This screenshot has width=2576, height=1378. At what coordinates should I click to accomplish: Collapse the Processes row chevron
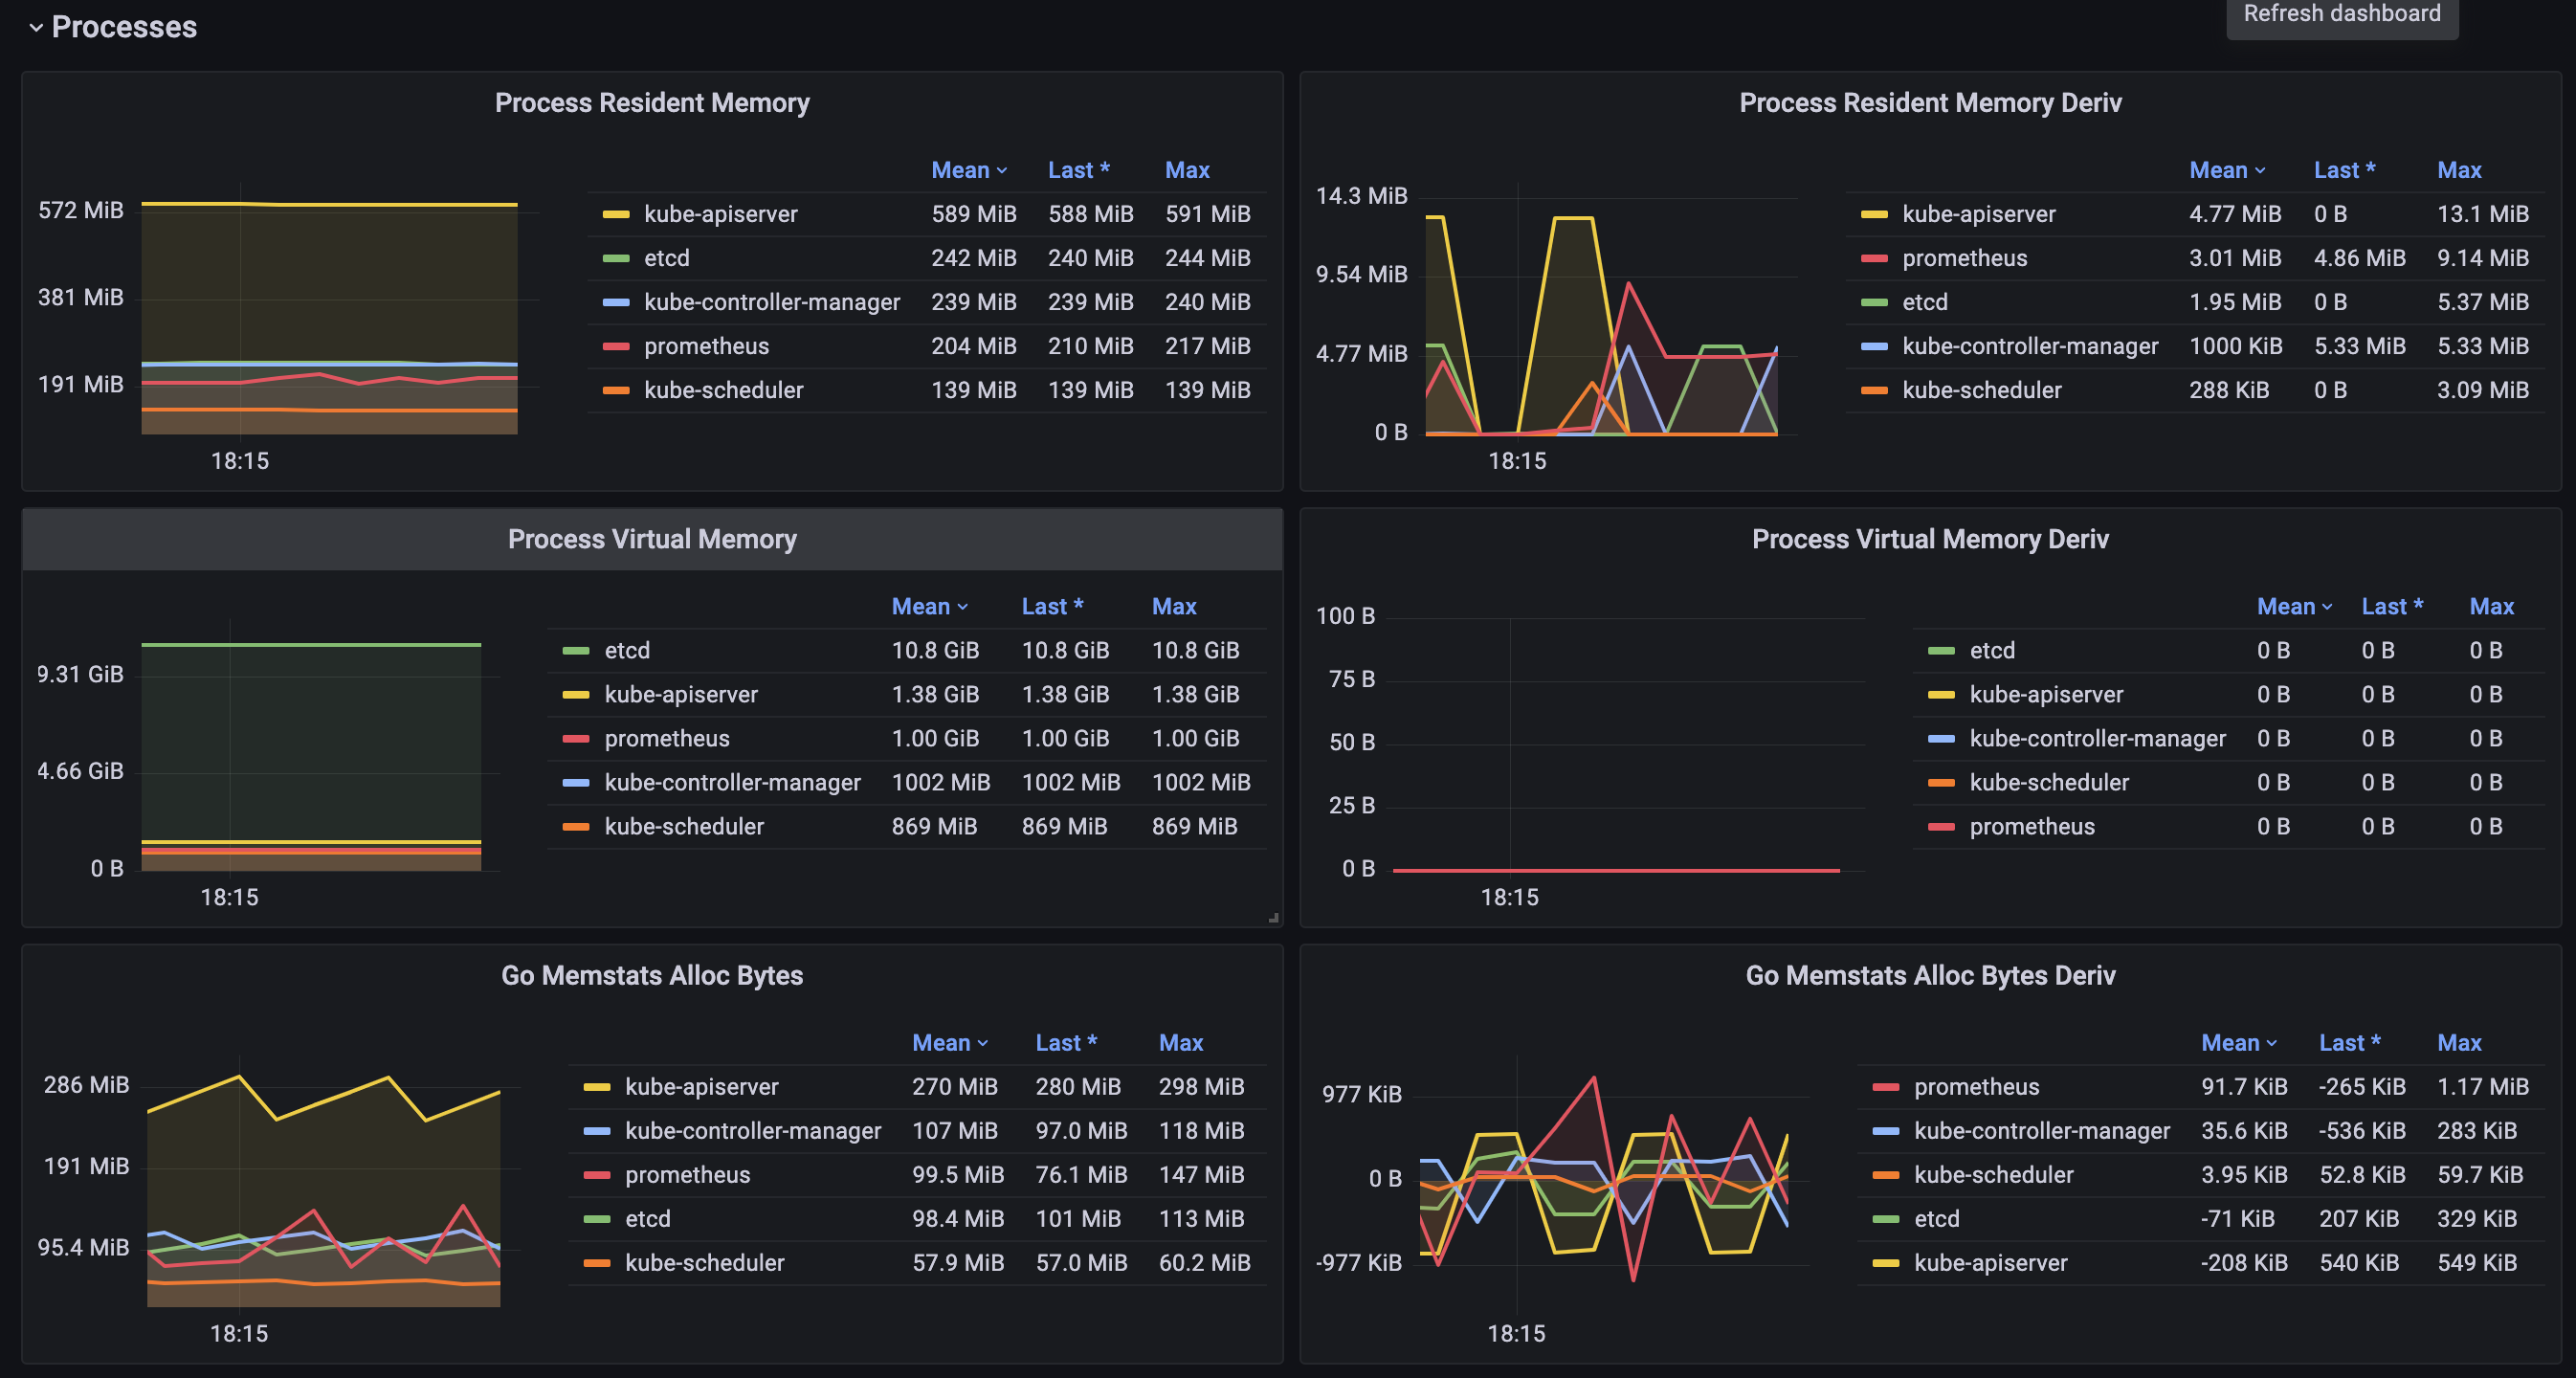[x=36, y=28]
